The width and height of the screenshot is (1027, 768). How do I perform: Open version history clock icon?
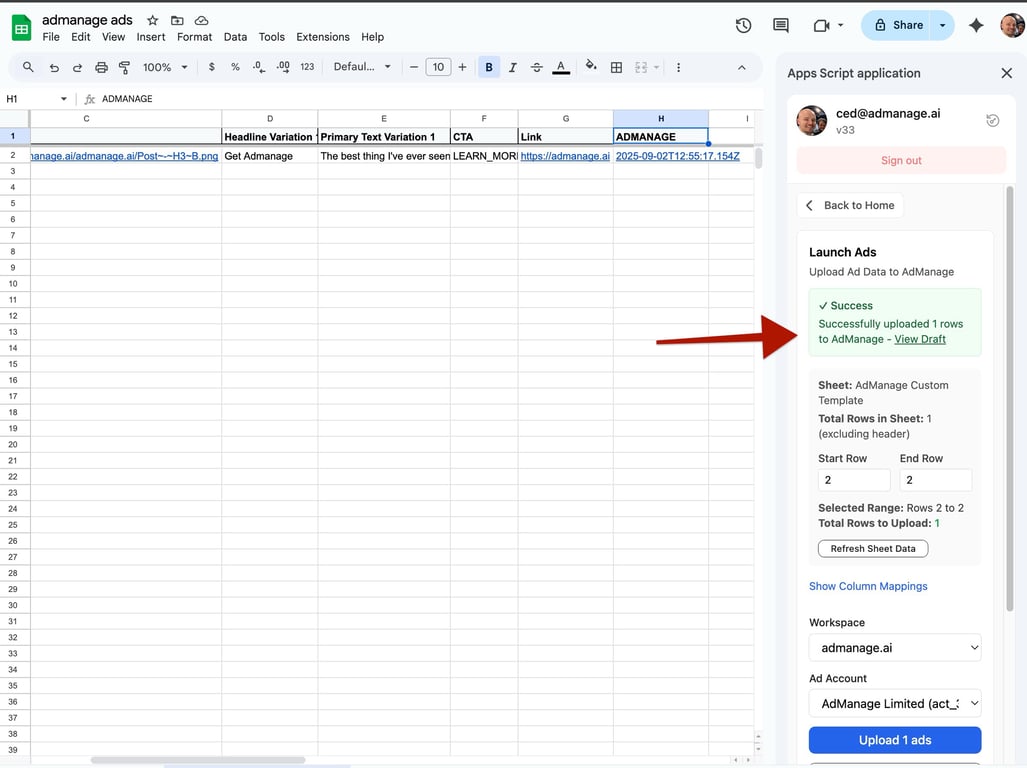pos(743,26)
